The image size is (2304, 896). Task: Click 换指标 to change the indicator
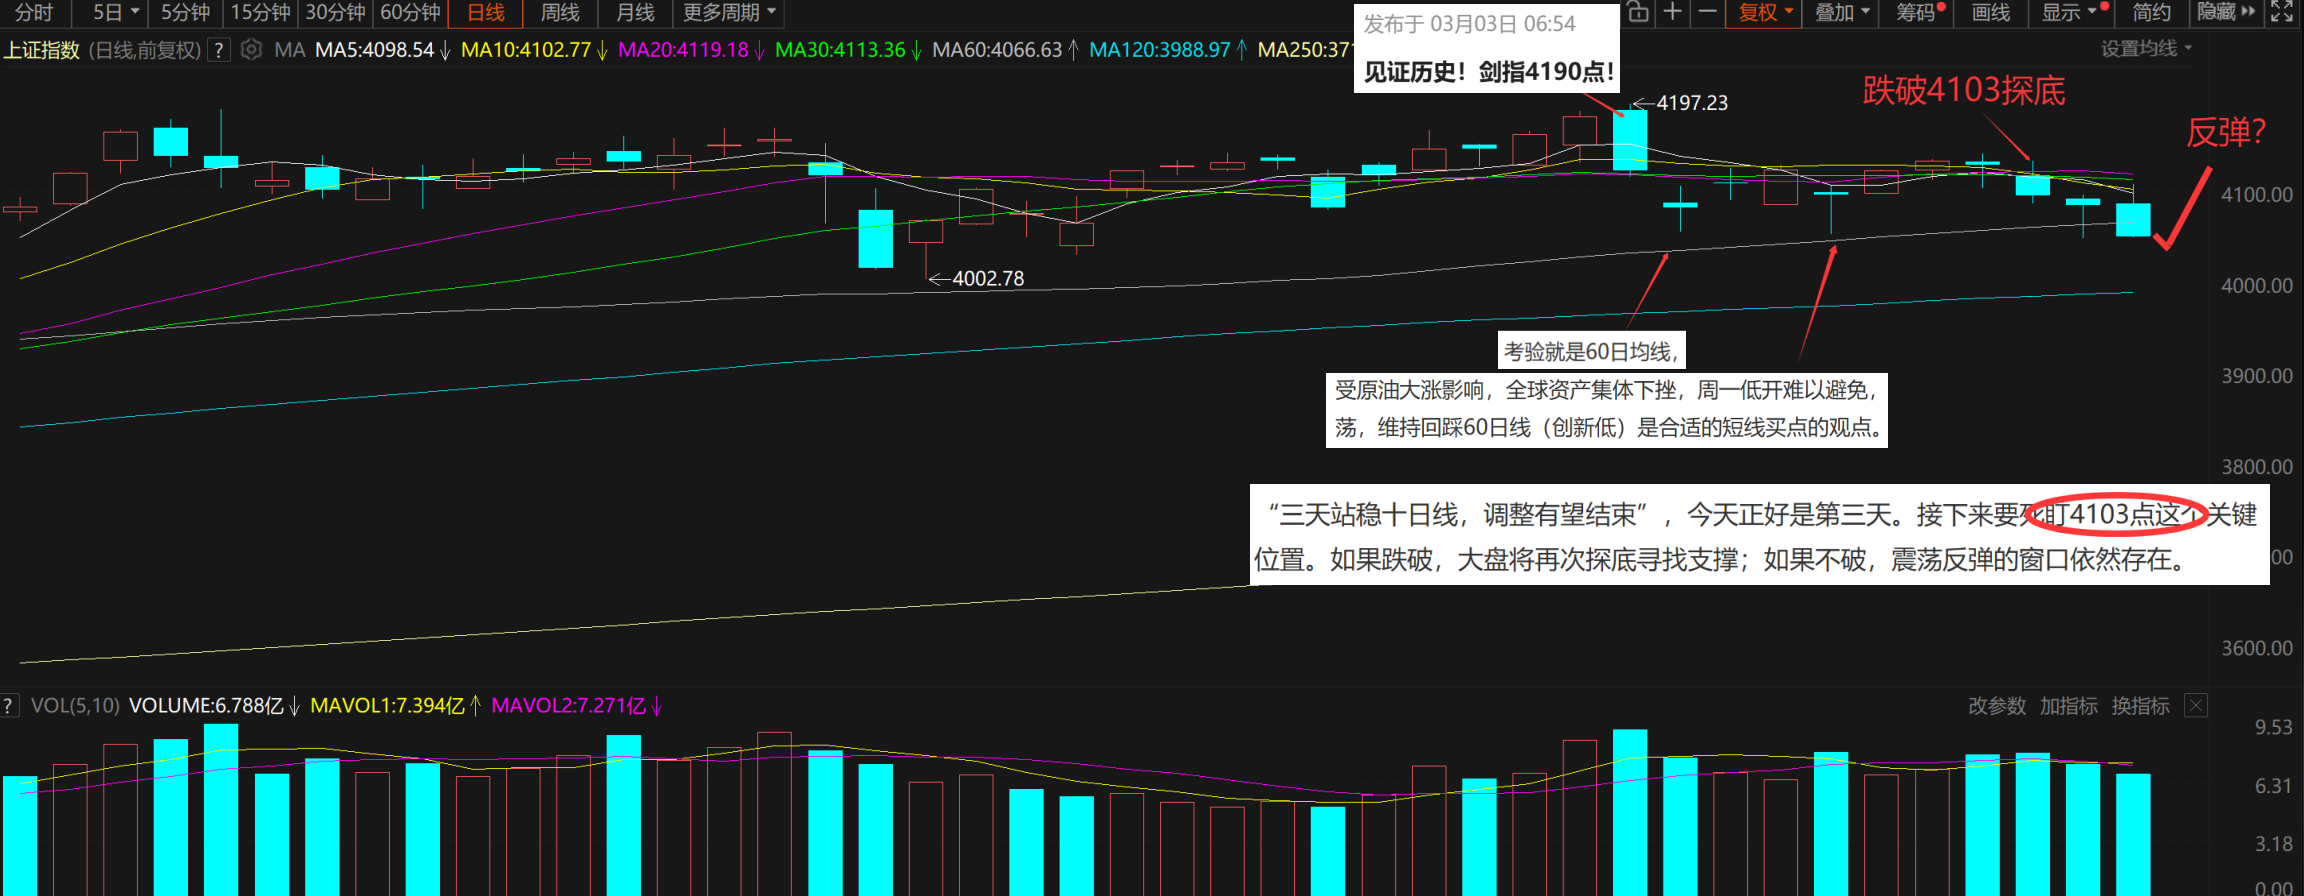(x=2140, y=706)
